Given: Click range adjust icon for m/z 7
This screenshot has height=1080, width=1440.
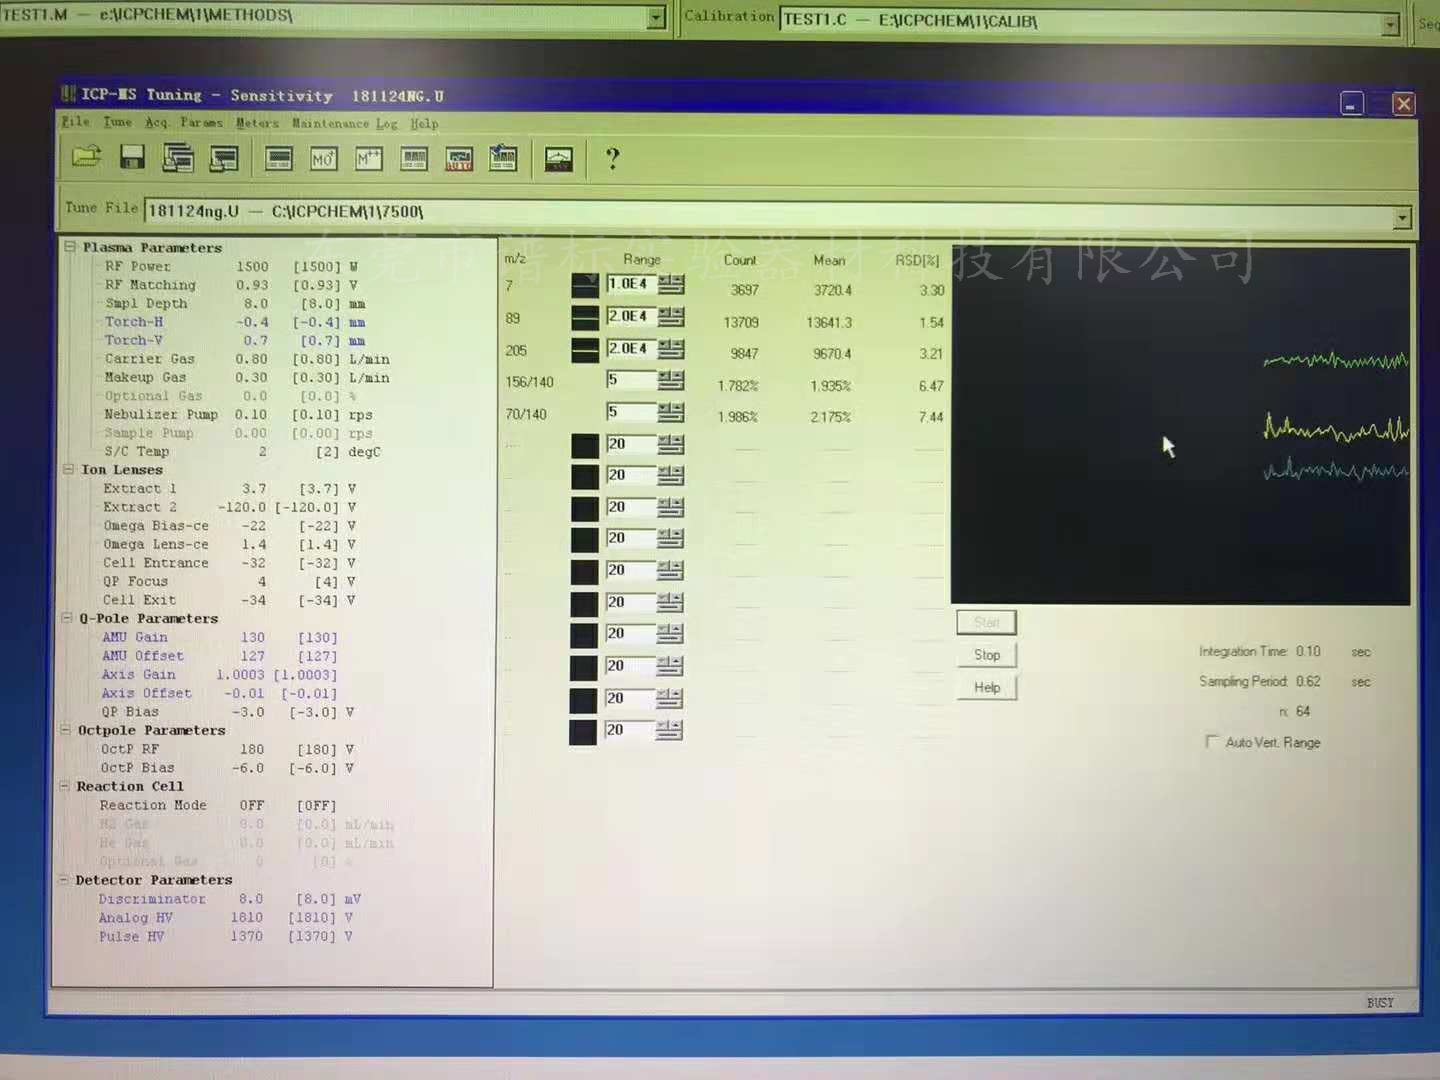Looking at the screenshot, I should [671, 285].
